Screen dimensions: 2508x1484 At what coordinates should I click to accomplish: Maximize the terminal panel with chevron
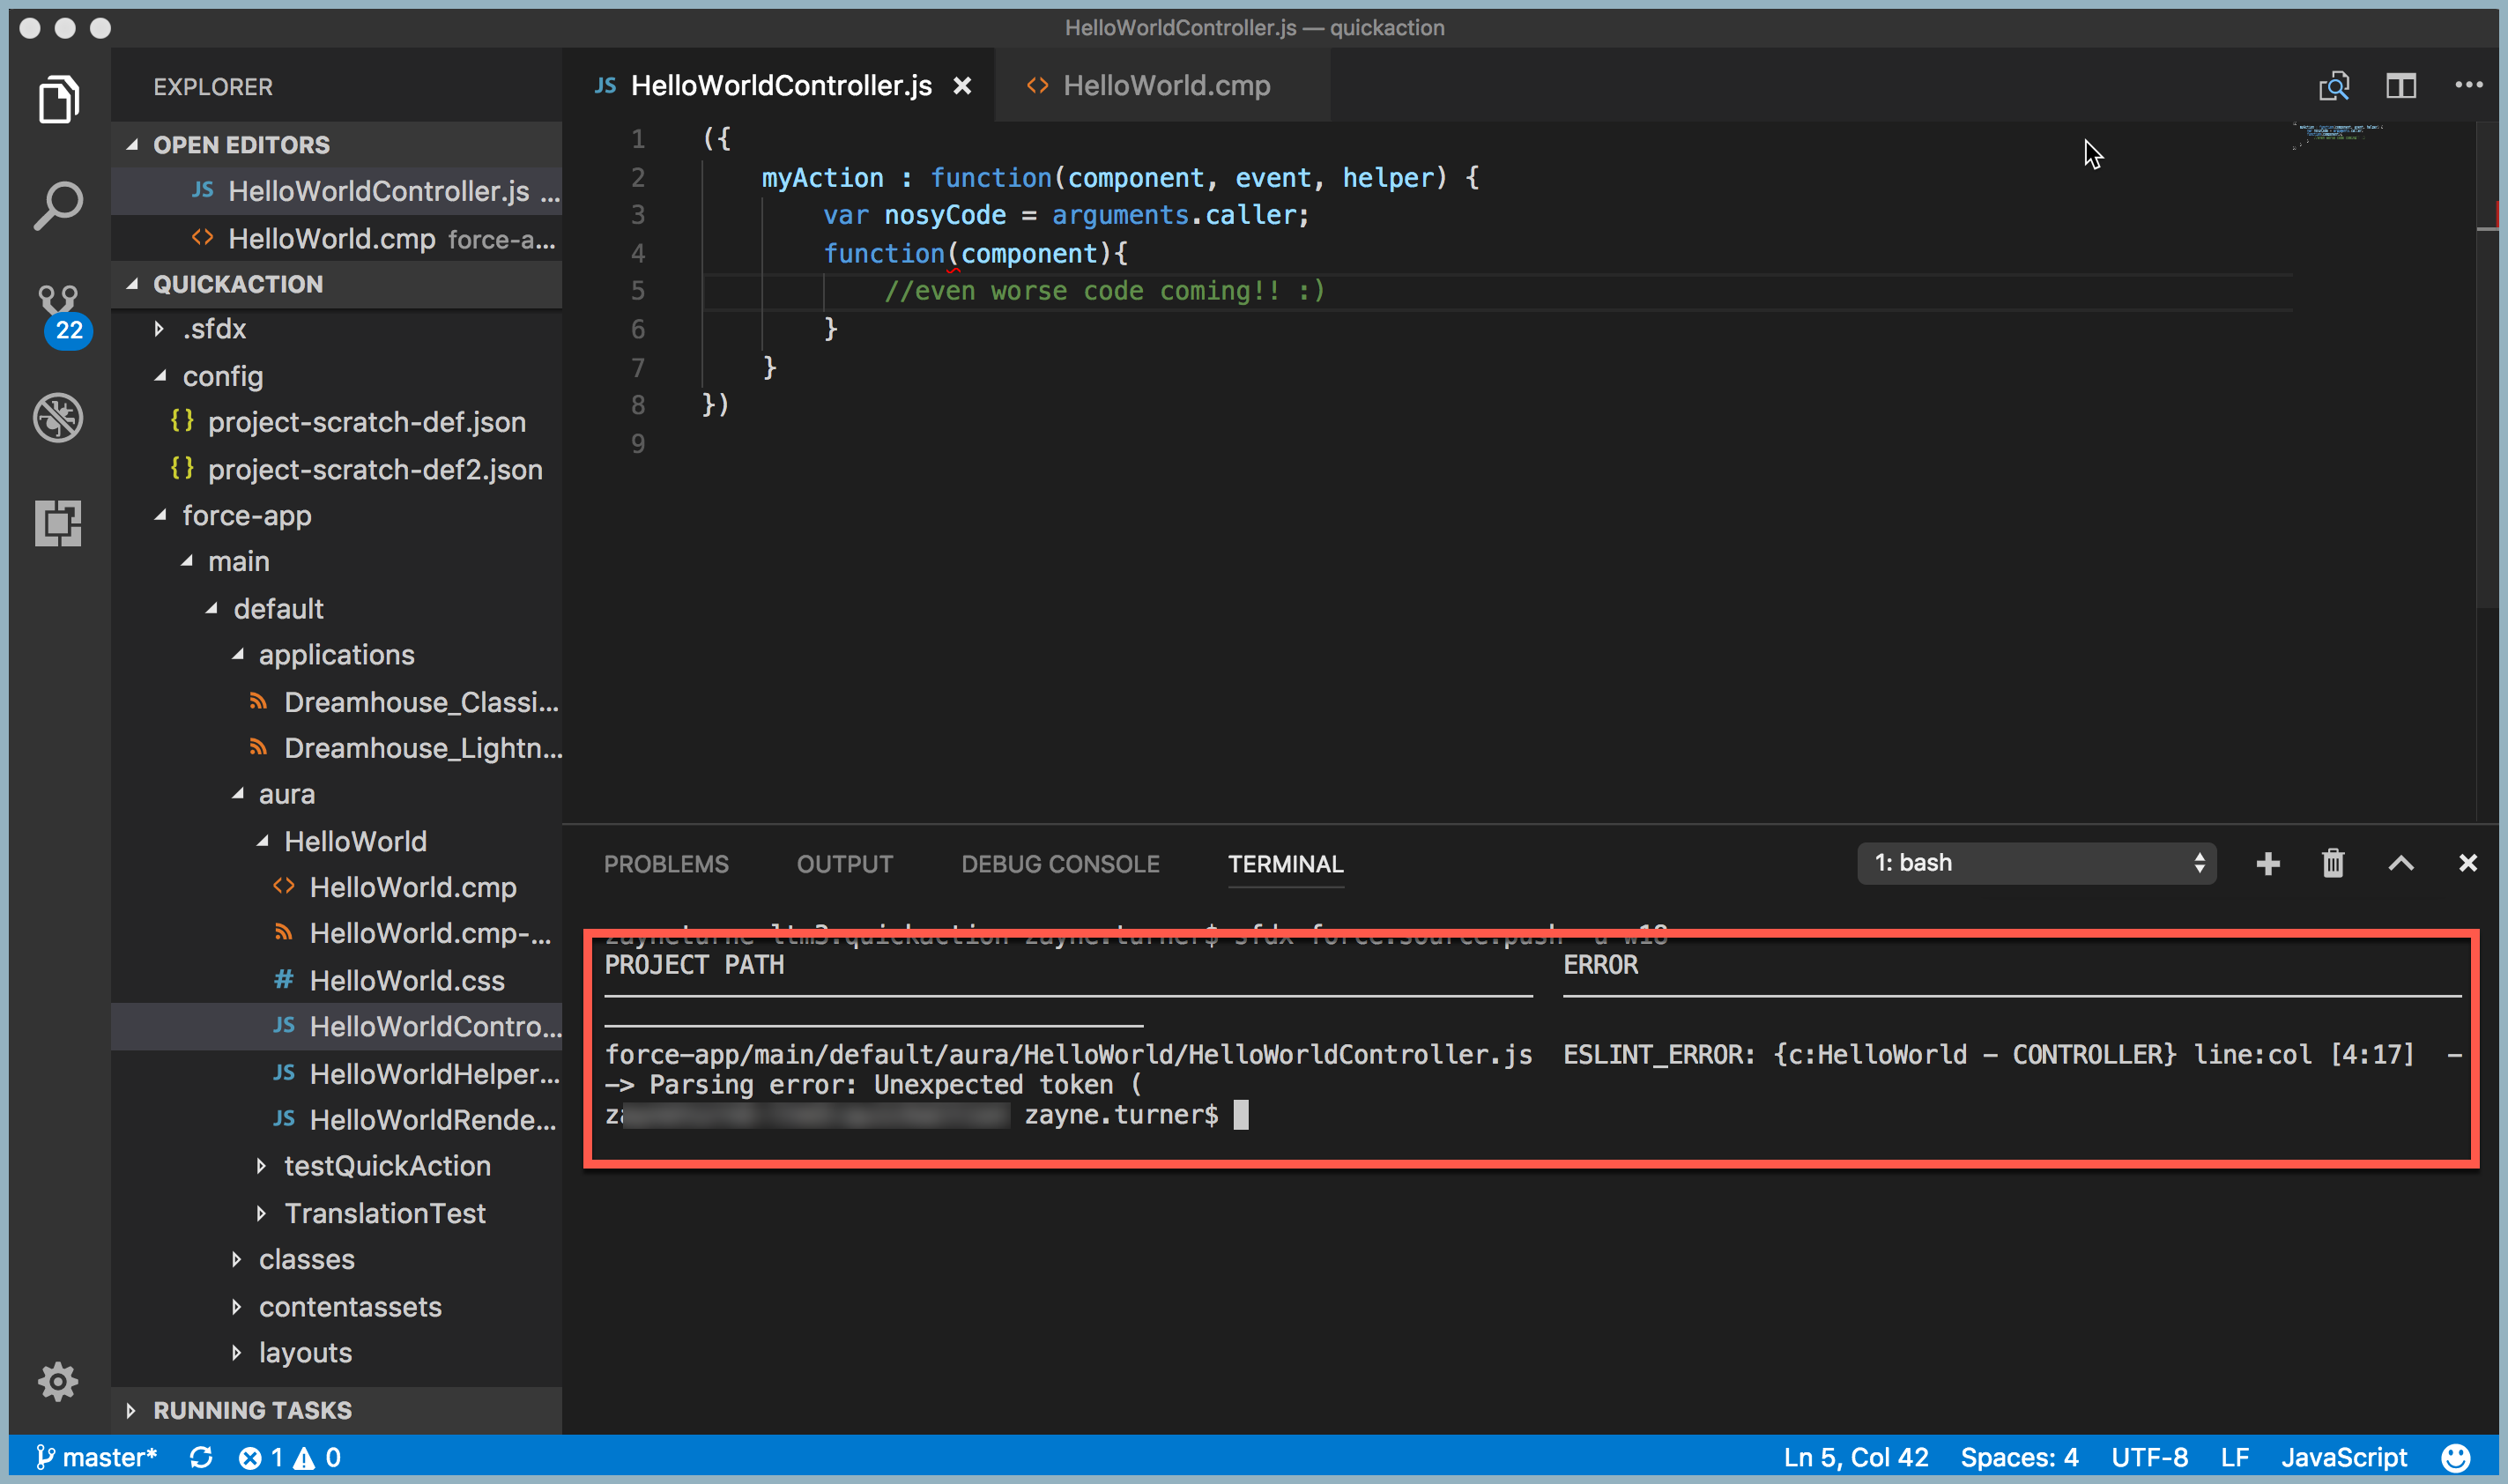[2400, 863]
